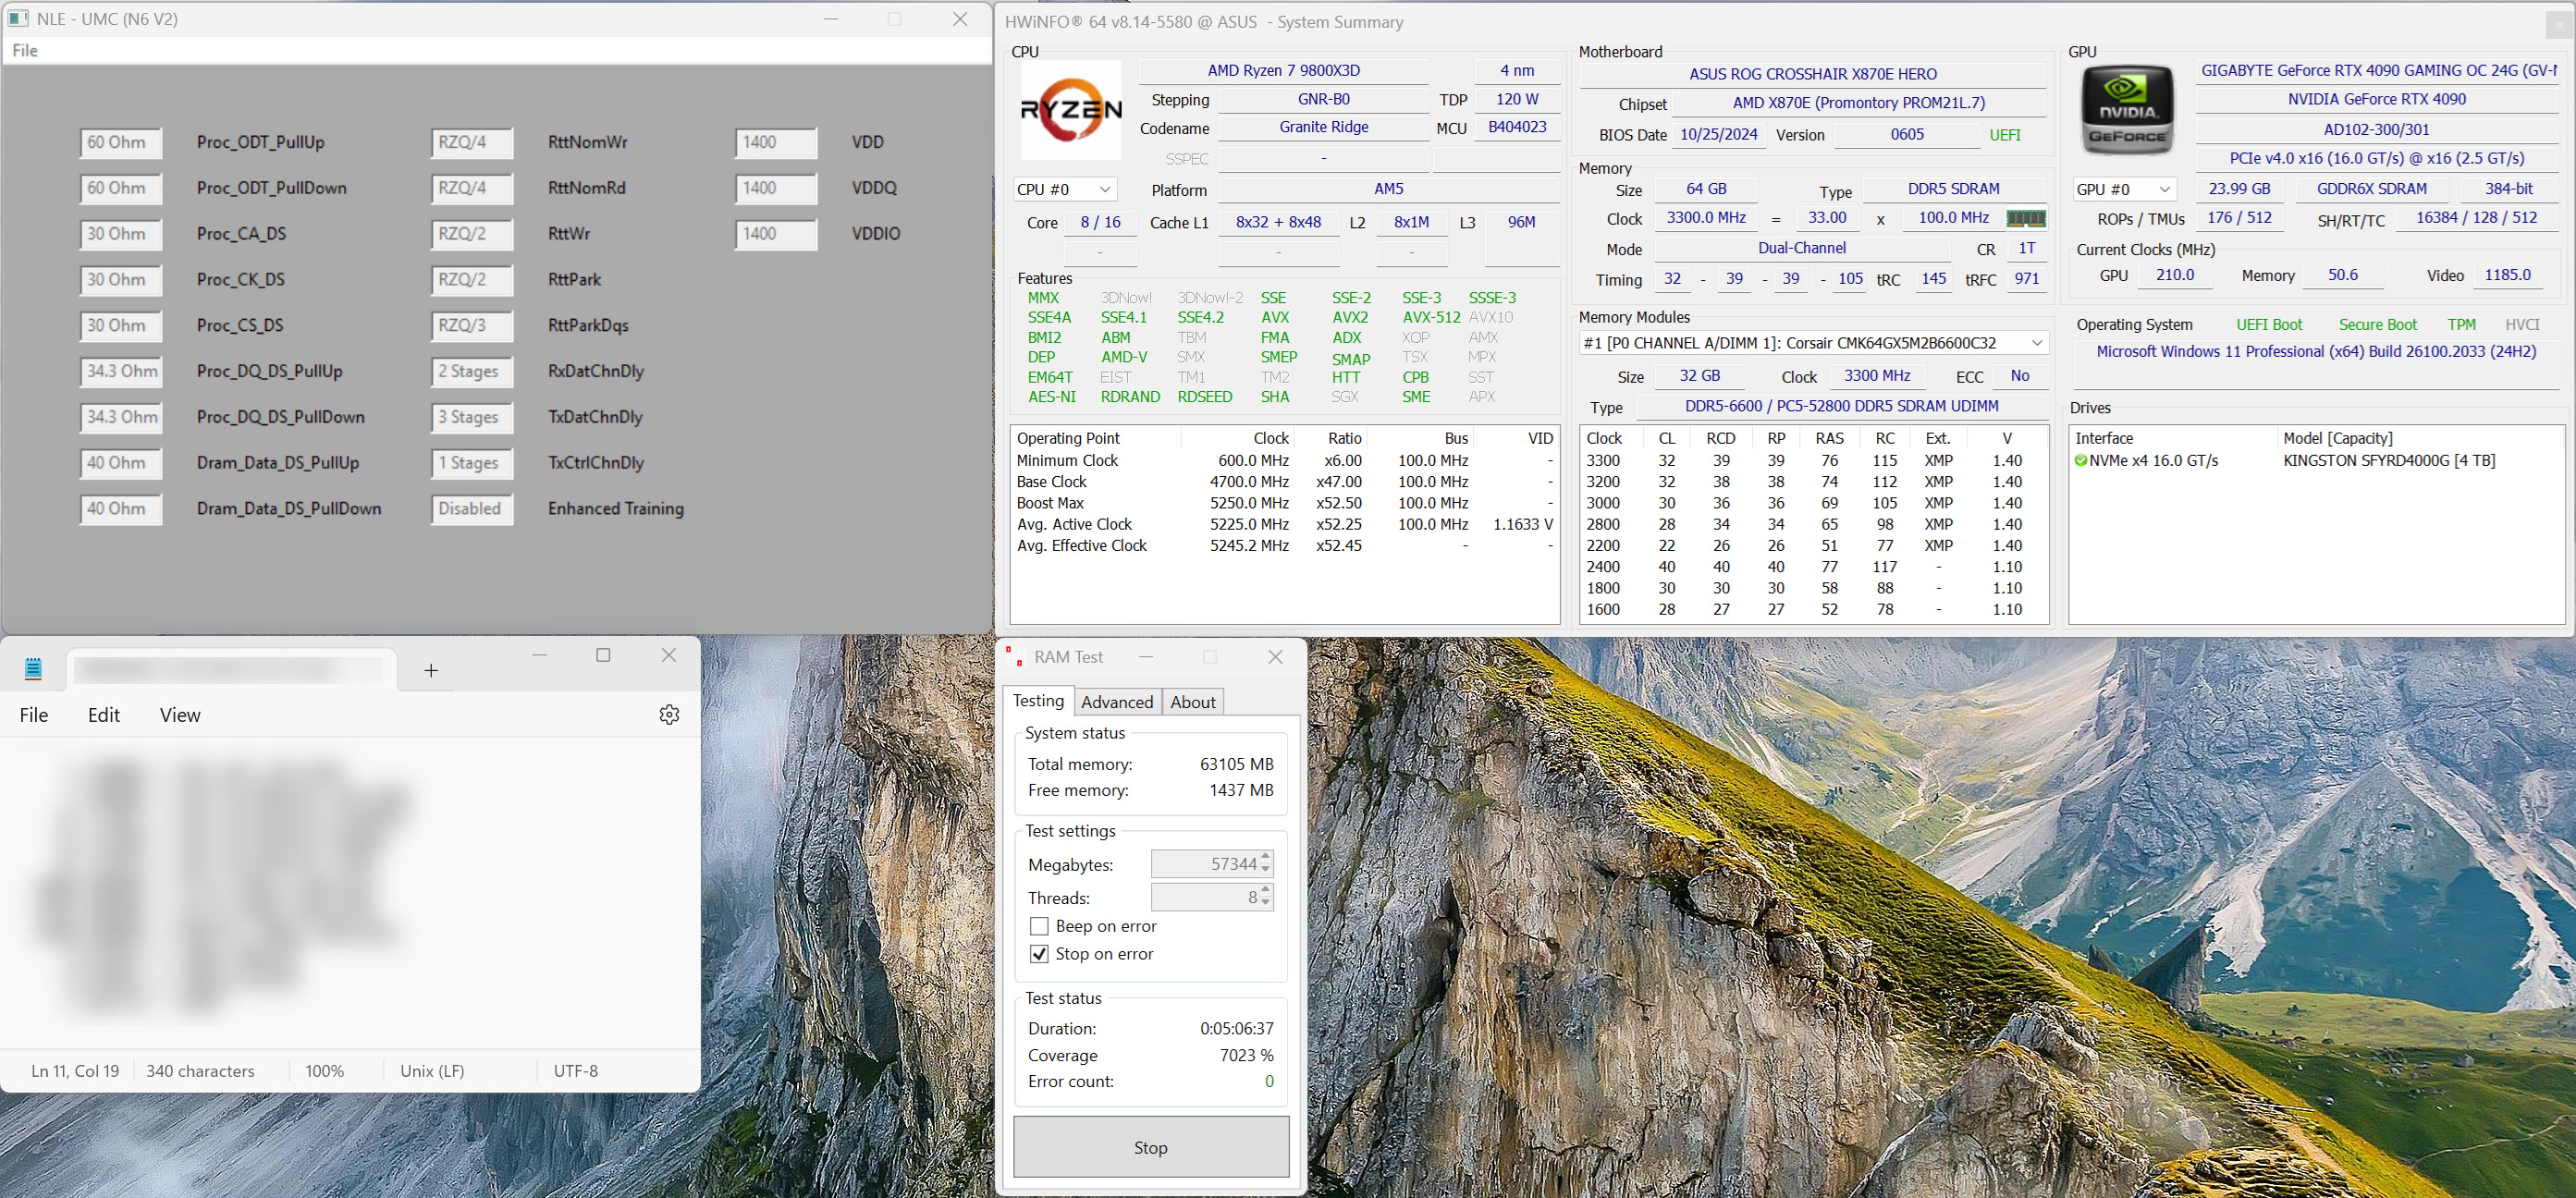Click the Notepad app icon in tab bar
Image resolution: width=2576 pixels, height=1198 pixels.
click(33, 668)
